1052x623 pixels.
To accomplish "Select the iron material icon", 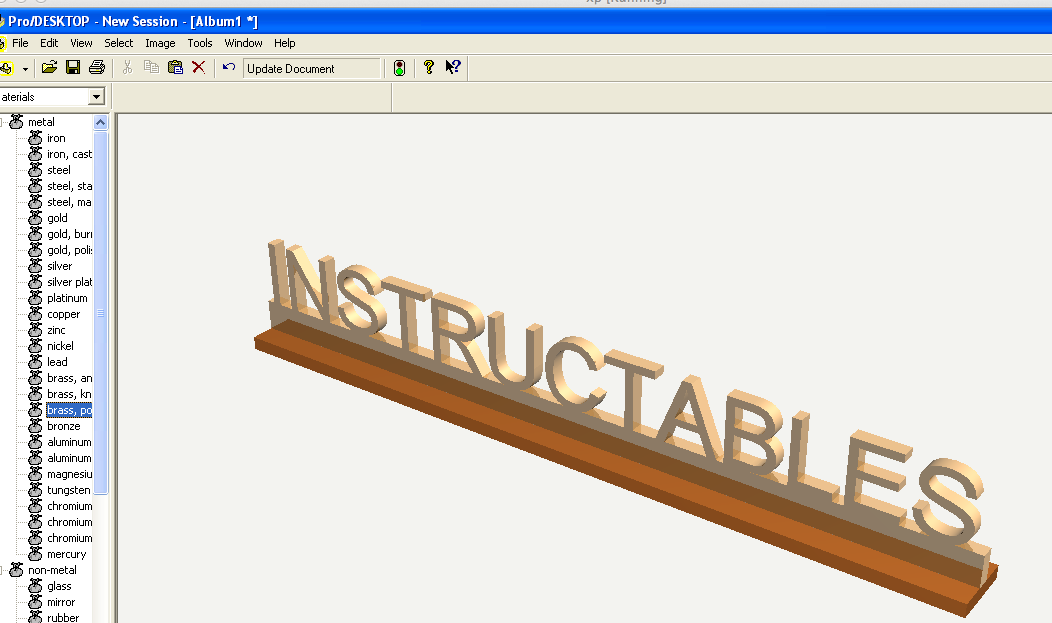I will pos(36,138).
